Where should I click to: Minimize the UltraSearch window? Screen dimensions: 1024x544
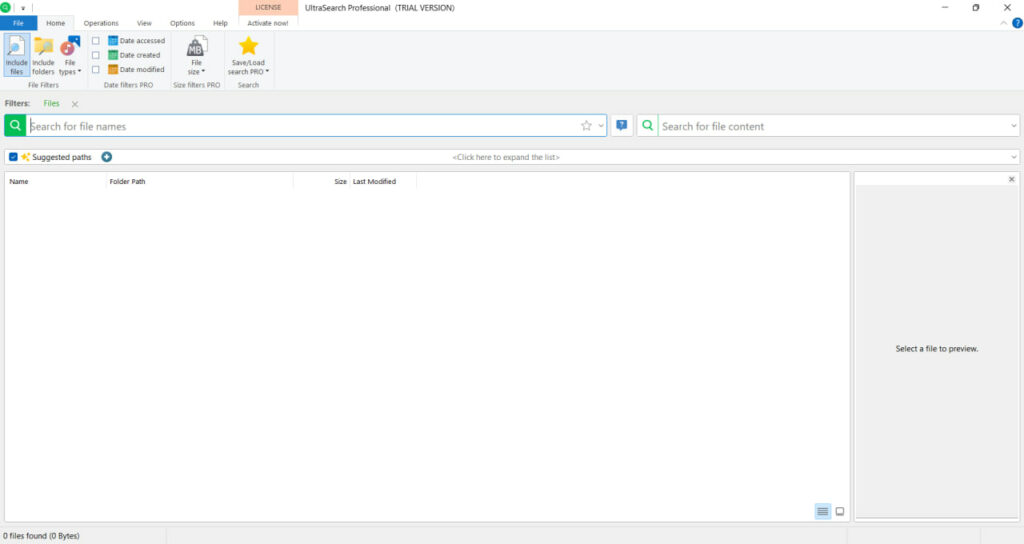pyautogui.click(x=945, y=8)
